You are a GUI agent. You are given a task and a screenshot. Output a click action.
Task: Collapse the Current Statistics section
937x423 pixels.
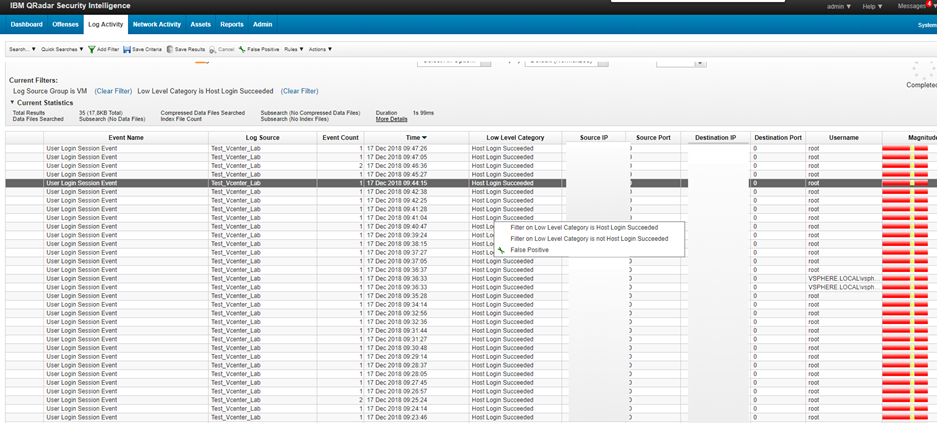pyautogui.click(x=13, y=103)
